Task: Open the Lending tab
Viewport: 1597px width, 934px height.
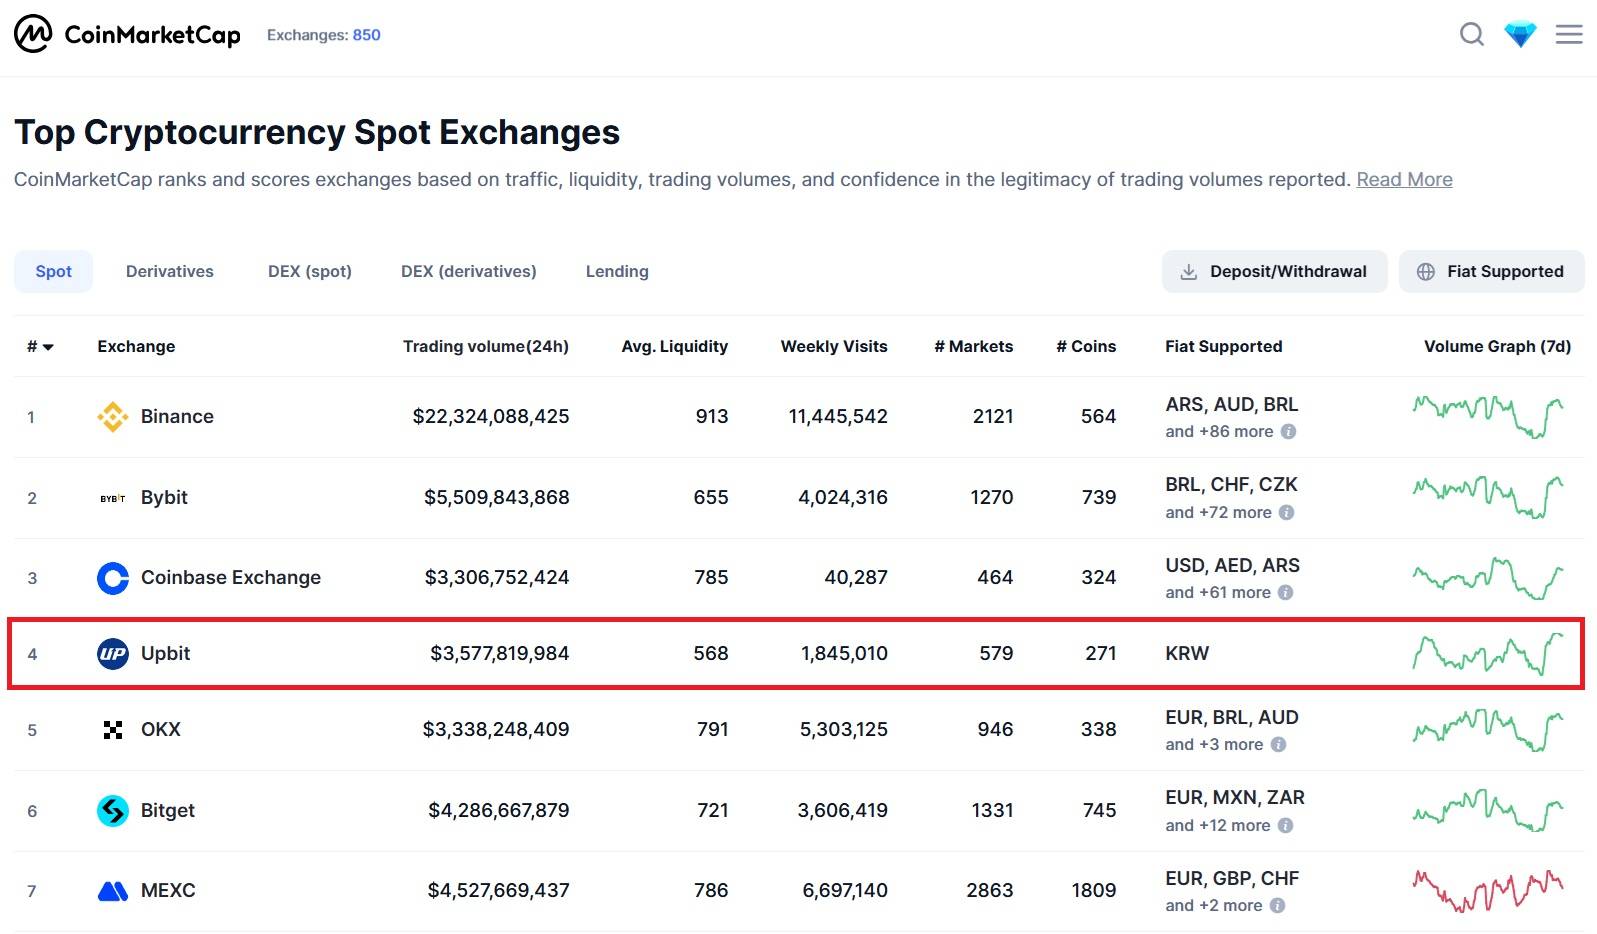Action: 617,272
